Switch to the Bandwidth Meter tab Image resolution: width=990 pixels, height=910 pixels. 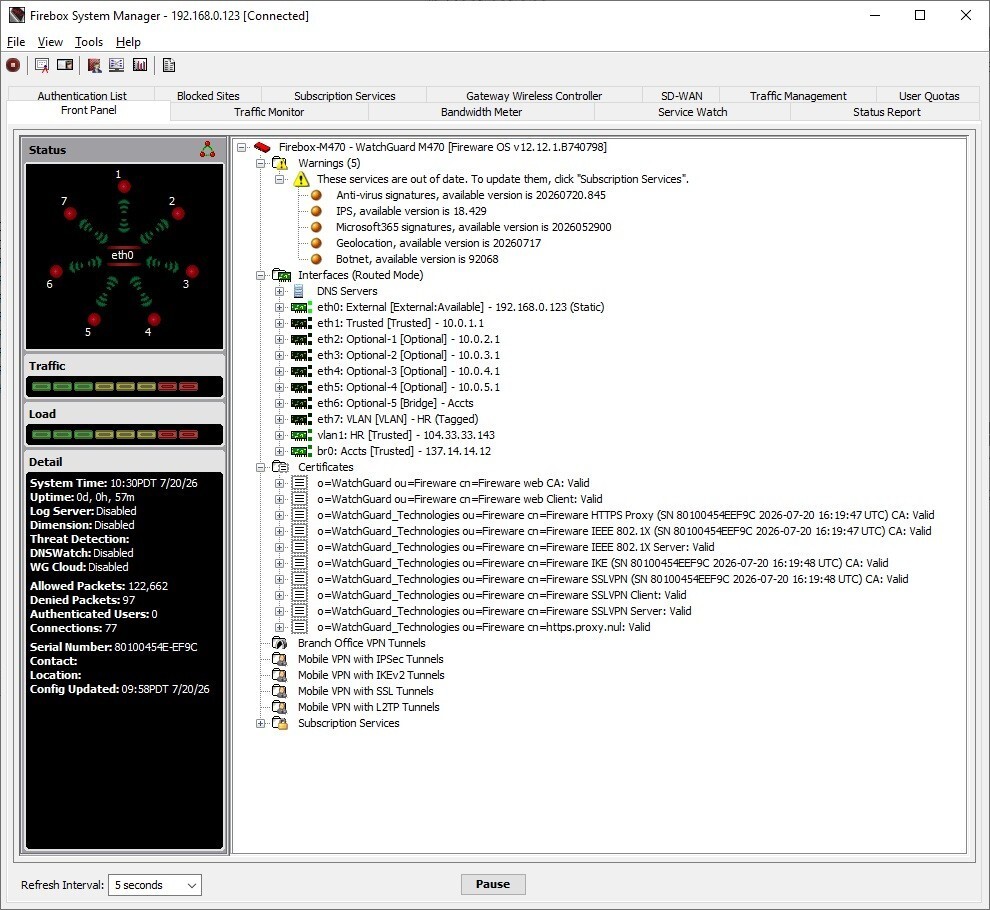(x=481, y=112)
